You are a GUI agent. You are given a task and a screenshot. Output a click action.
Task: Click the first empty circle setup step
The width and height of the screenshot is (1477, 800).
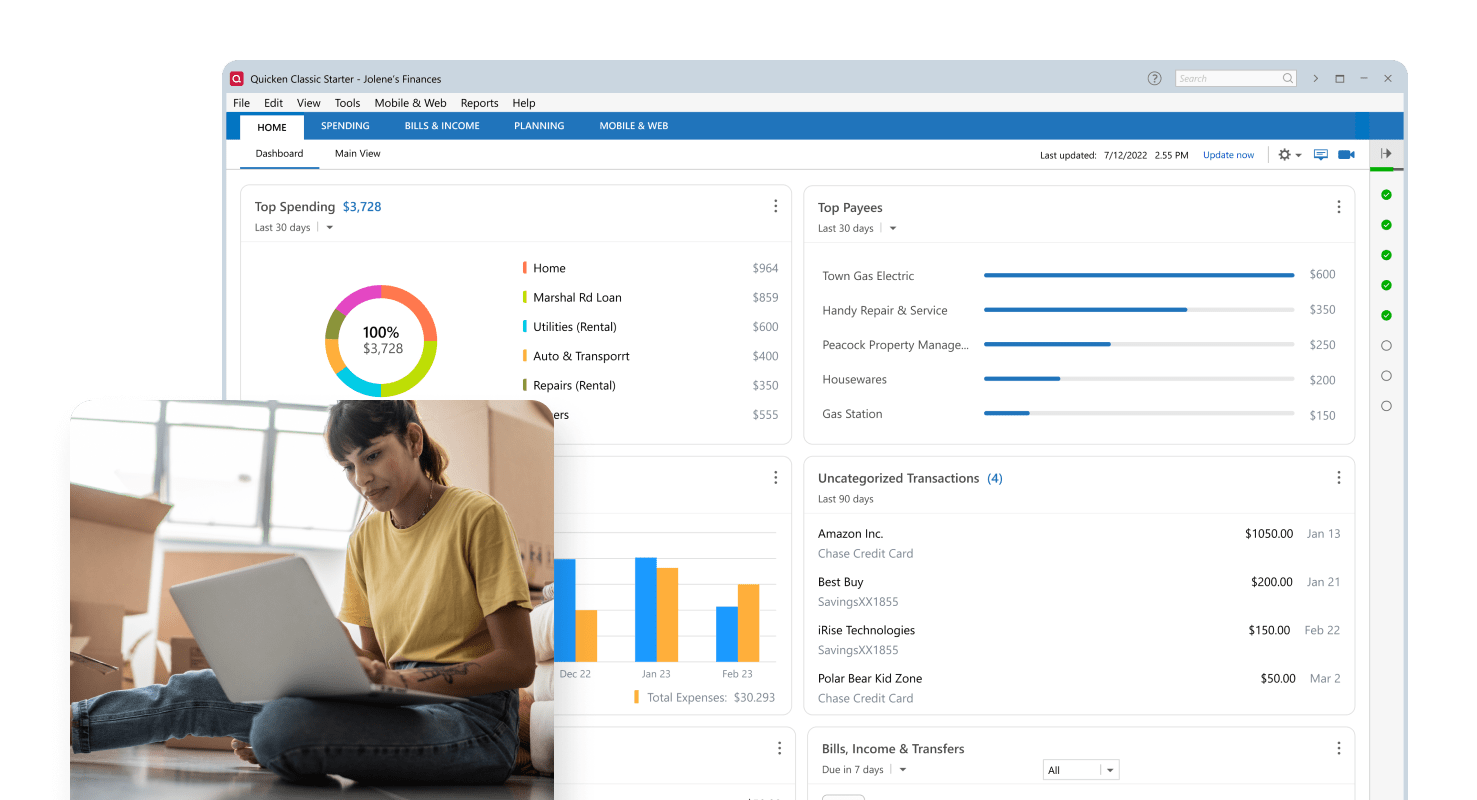pos(1386,346)
